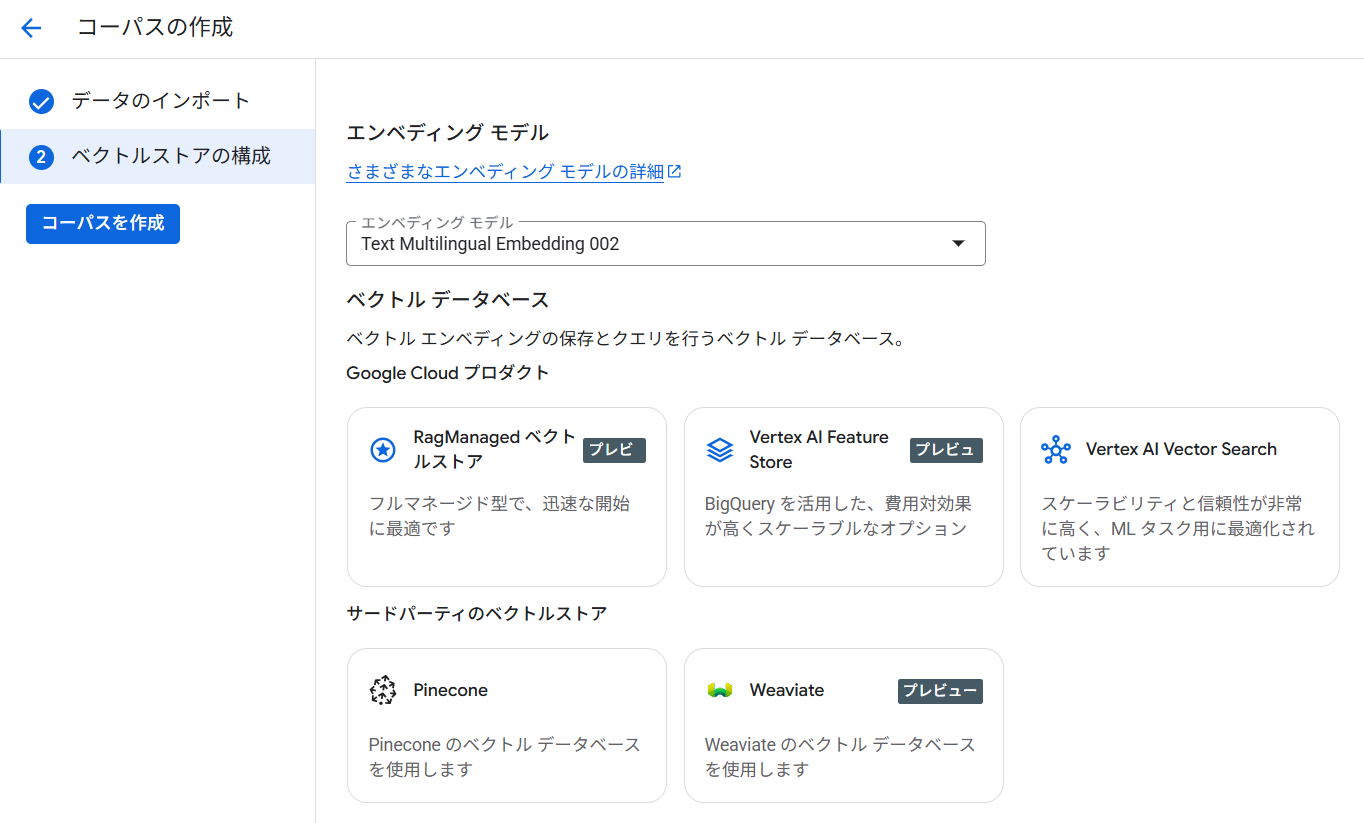
Task: Click the Vertex AI Vector Search network icon
Action: (1055, 450)
